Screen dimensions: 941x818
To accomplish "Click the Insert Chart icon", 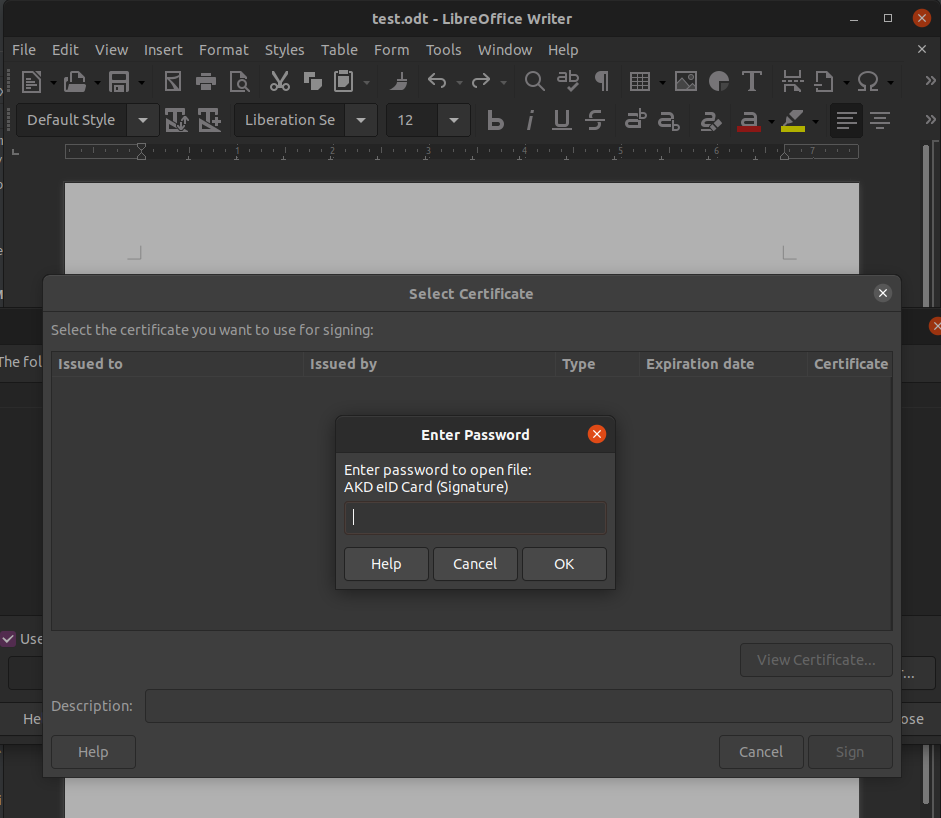I will pos(718,82).
